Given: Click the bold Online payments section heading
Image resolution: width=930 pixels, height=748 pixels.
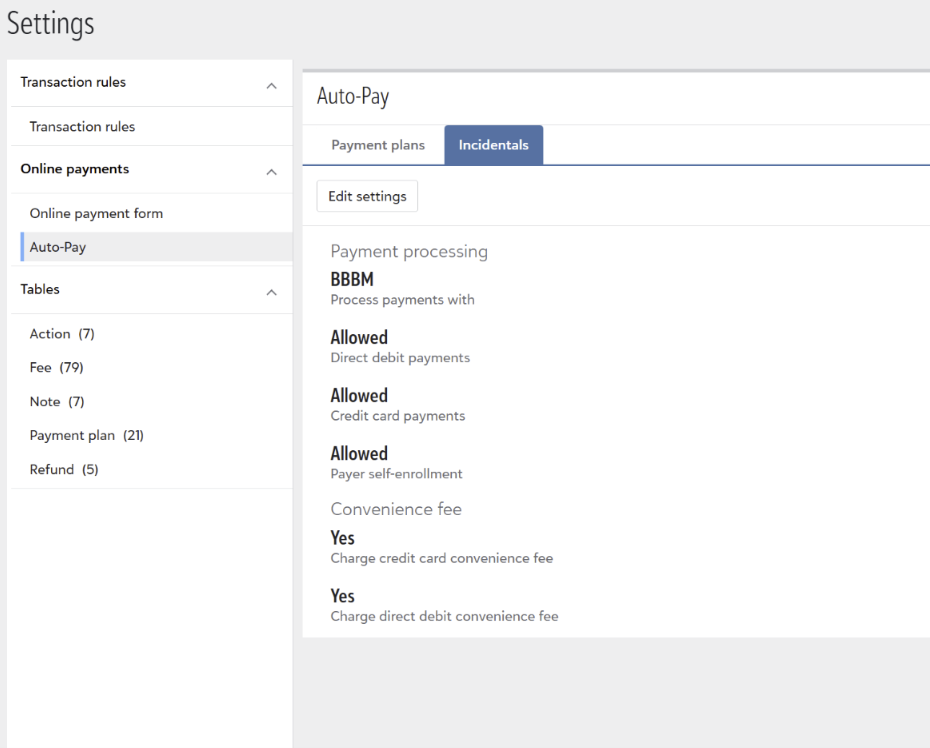Looking at the screenshot, I should (75, 169).
